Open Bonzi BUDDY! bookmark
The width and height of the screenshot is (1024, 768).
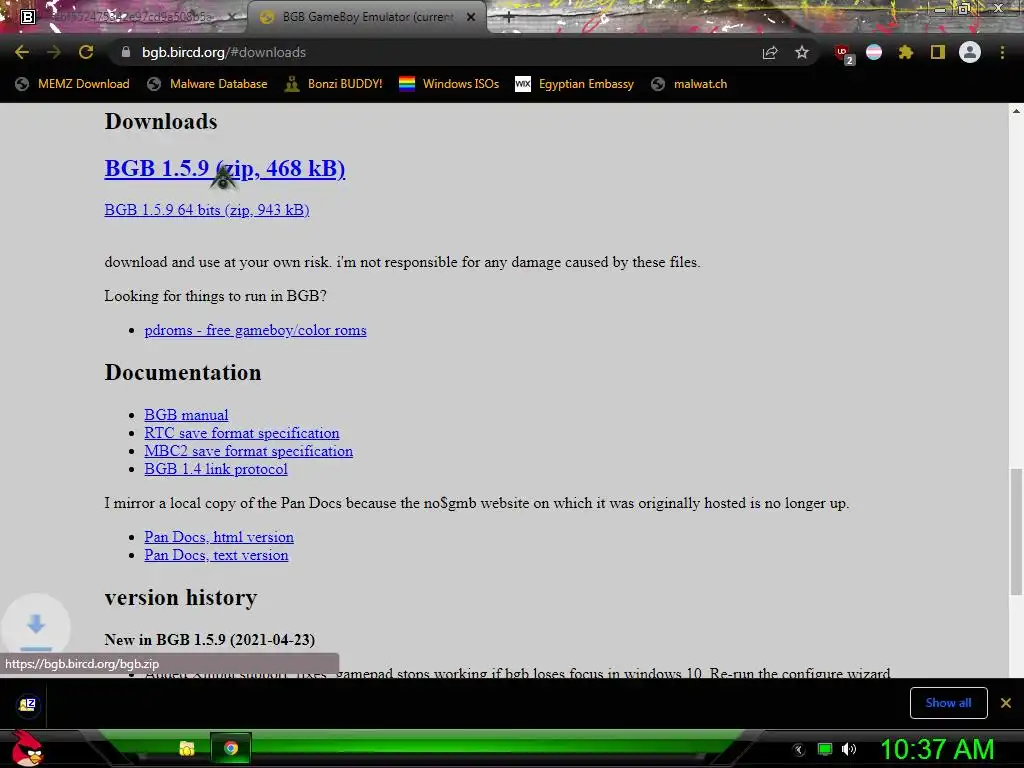(x=334, y=84)
